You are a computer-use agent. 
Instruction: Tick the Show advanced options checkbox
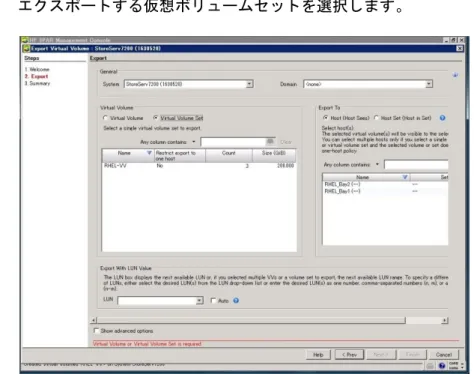coord(96,331)
